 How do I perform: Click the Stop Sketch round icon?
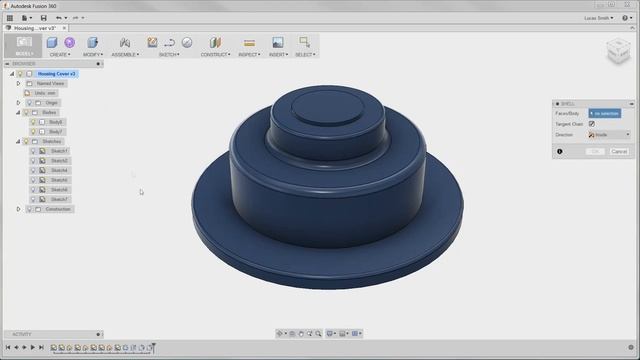click(x=187, y=42)
